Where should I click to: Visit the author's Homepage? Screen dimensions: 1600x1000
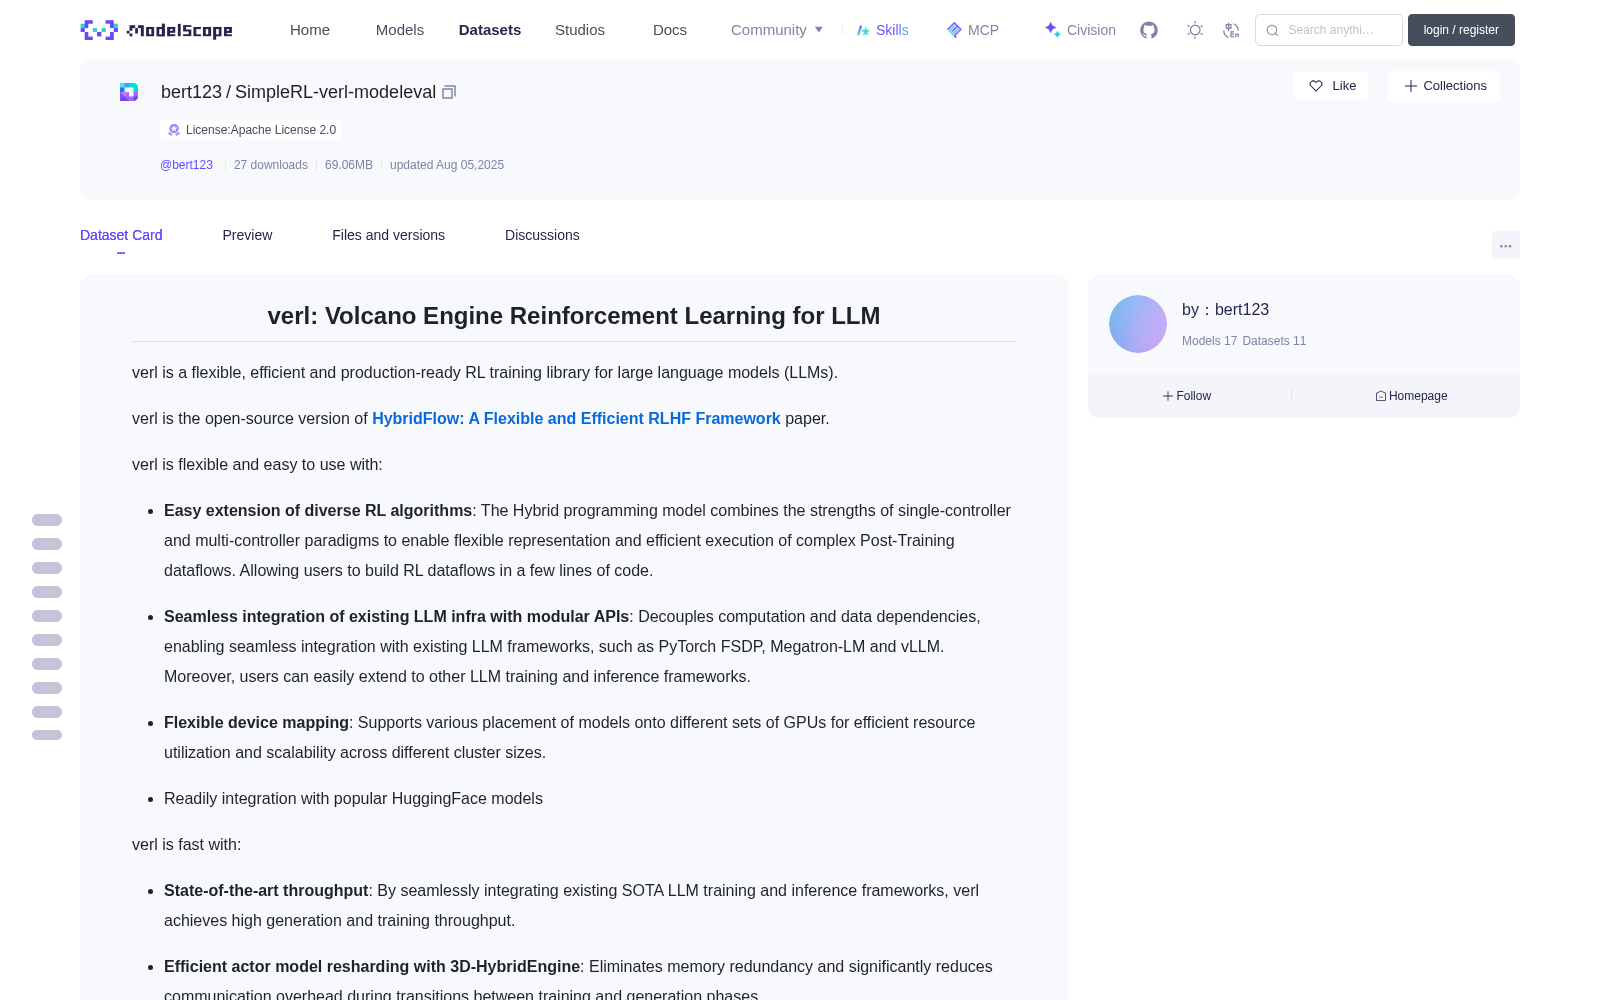pos(1411,396)
